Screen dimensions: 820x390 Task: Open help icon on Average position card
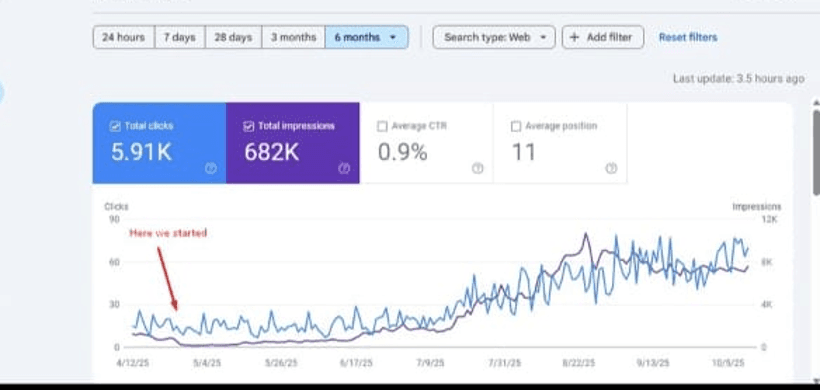click(x=611, y=168)
